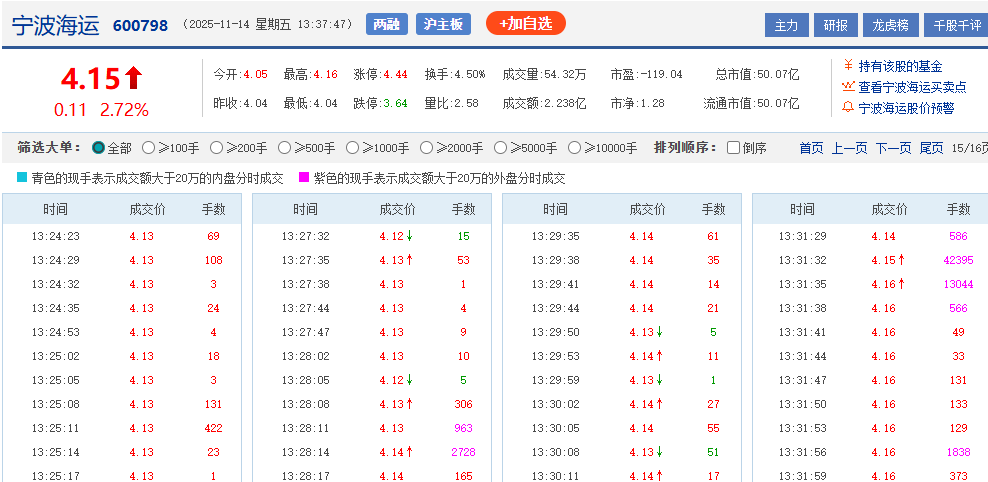Add stock with +加自选 button
This screenshot has width=988, height=482.
(526, 23)
